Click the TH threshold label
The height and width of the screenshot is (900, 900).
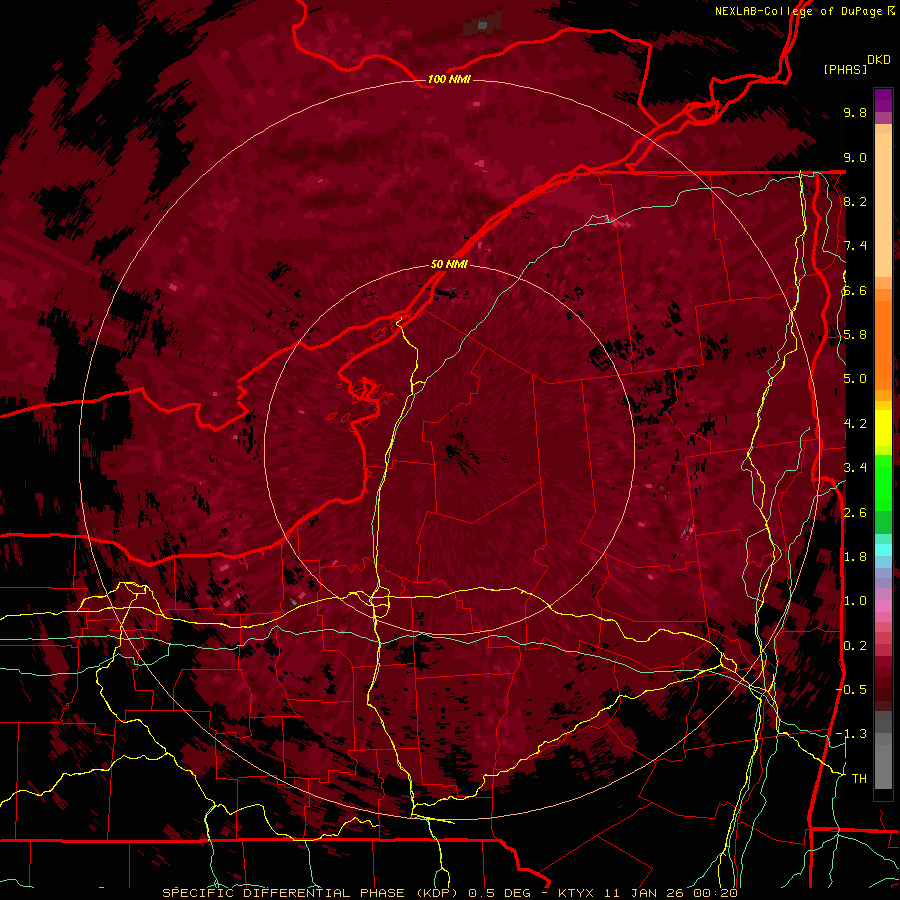(x=859, y=779)
